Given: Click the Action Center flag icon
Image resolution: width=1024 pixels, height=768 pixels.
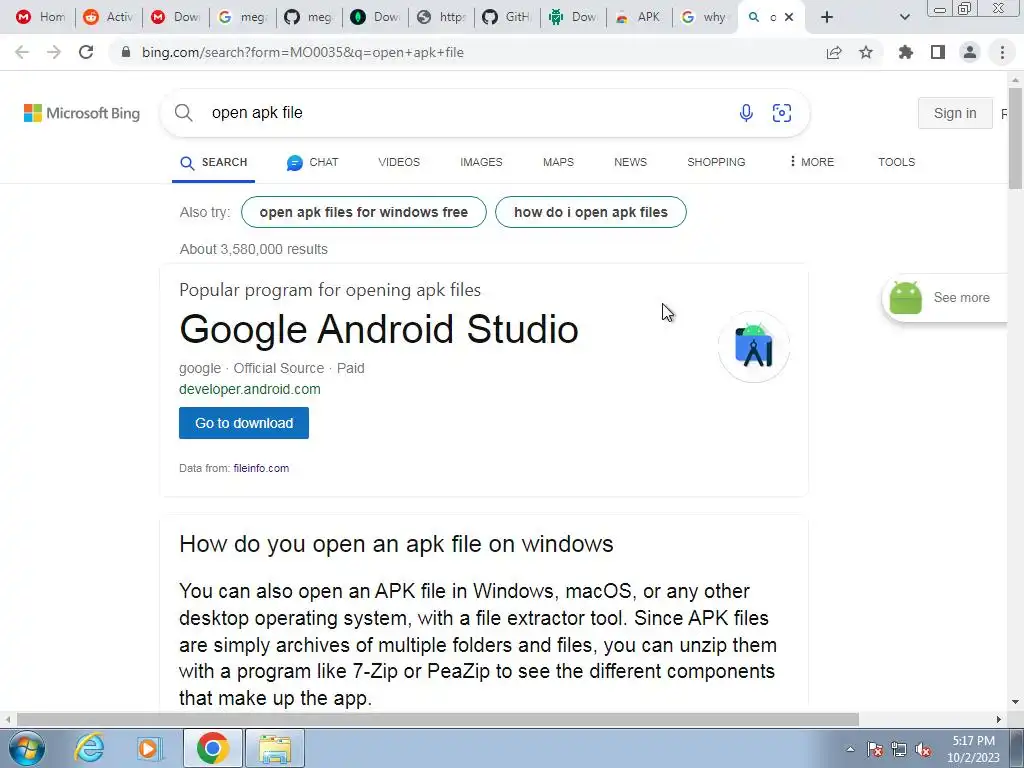Looking at the screenshot, I should tap(875, 749).
